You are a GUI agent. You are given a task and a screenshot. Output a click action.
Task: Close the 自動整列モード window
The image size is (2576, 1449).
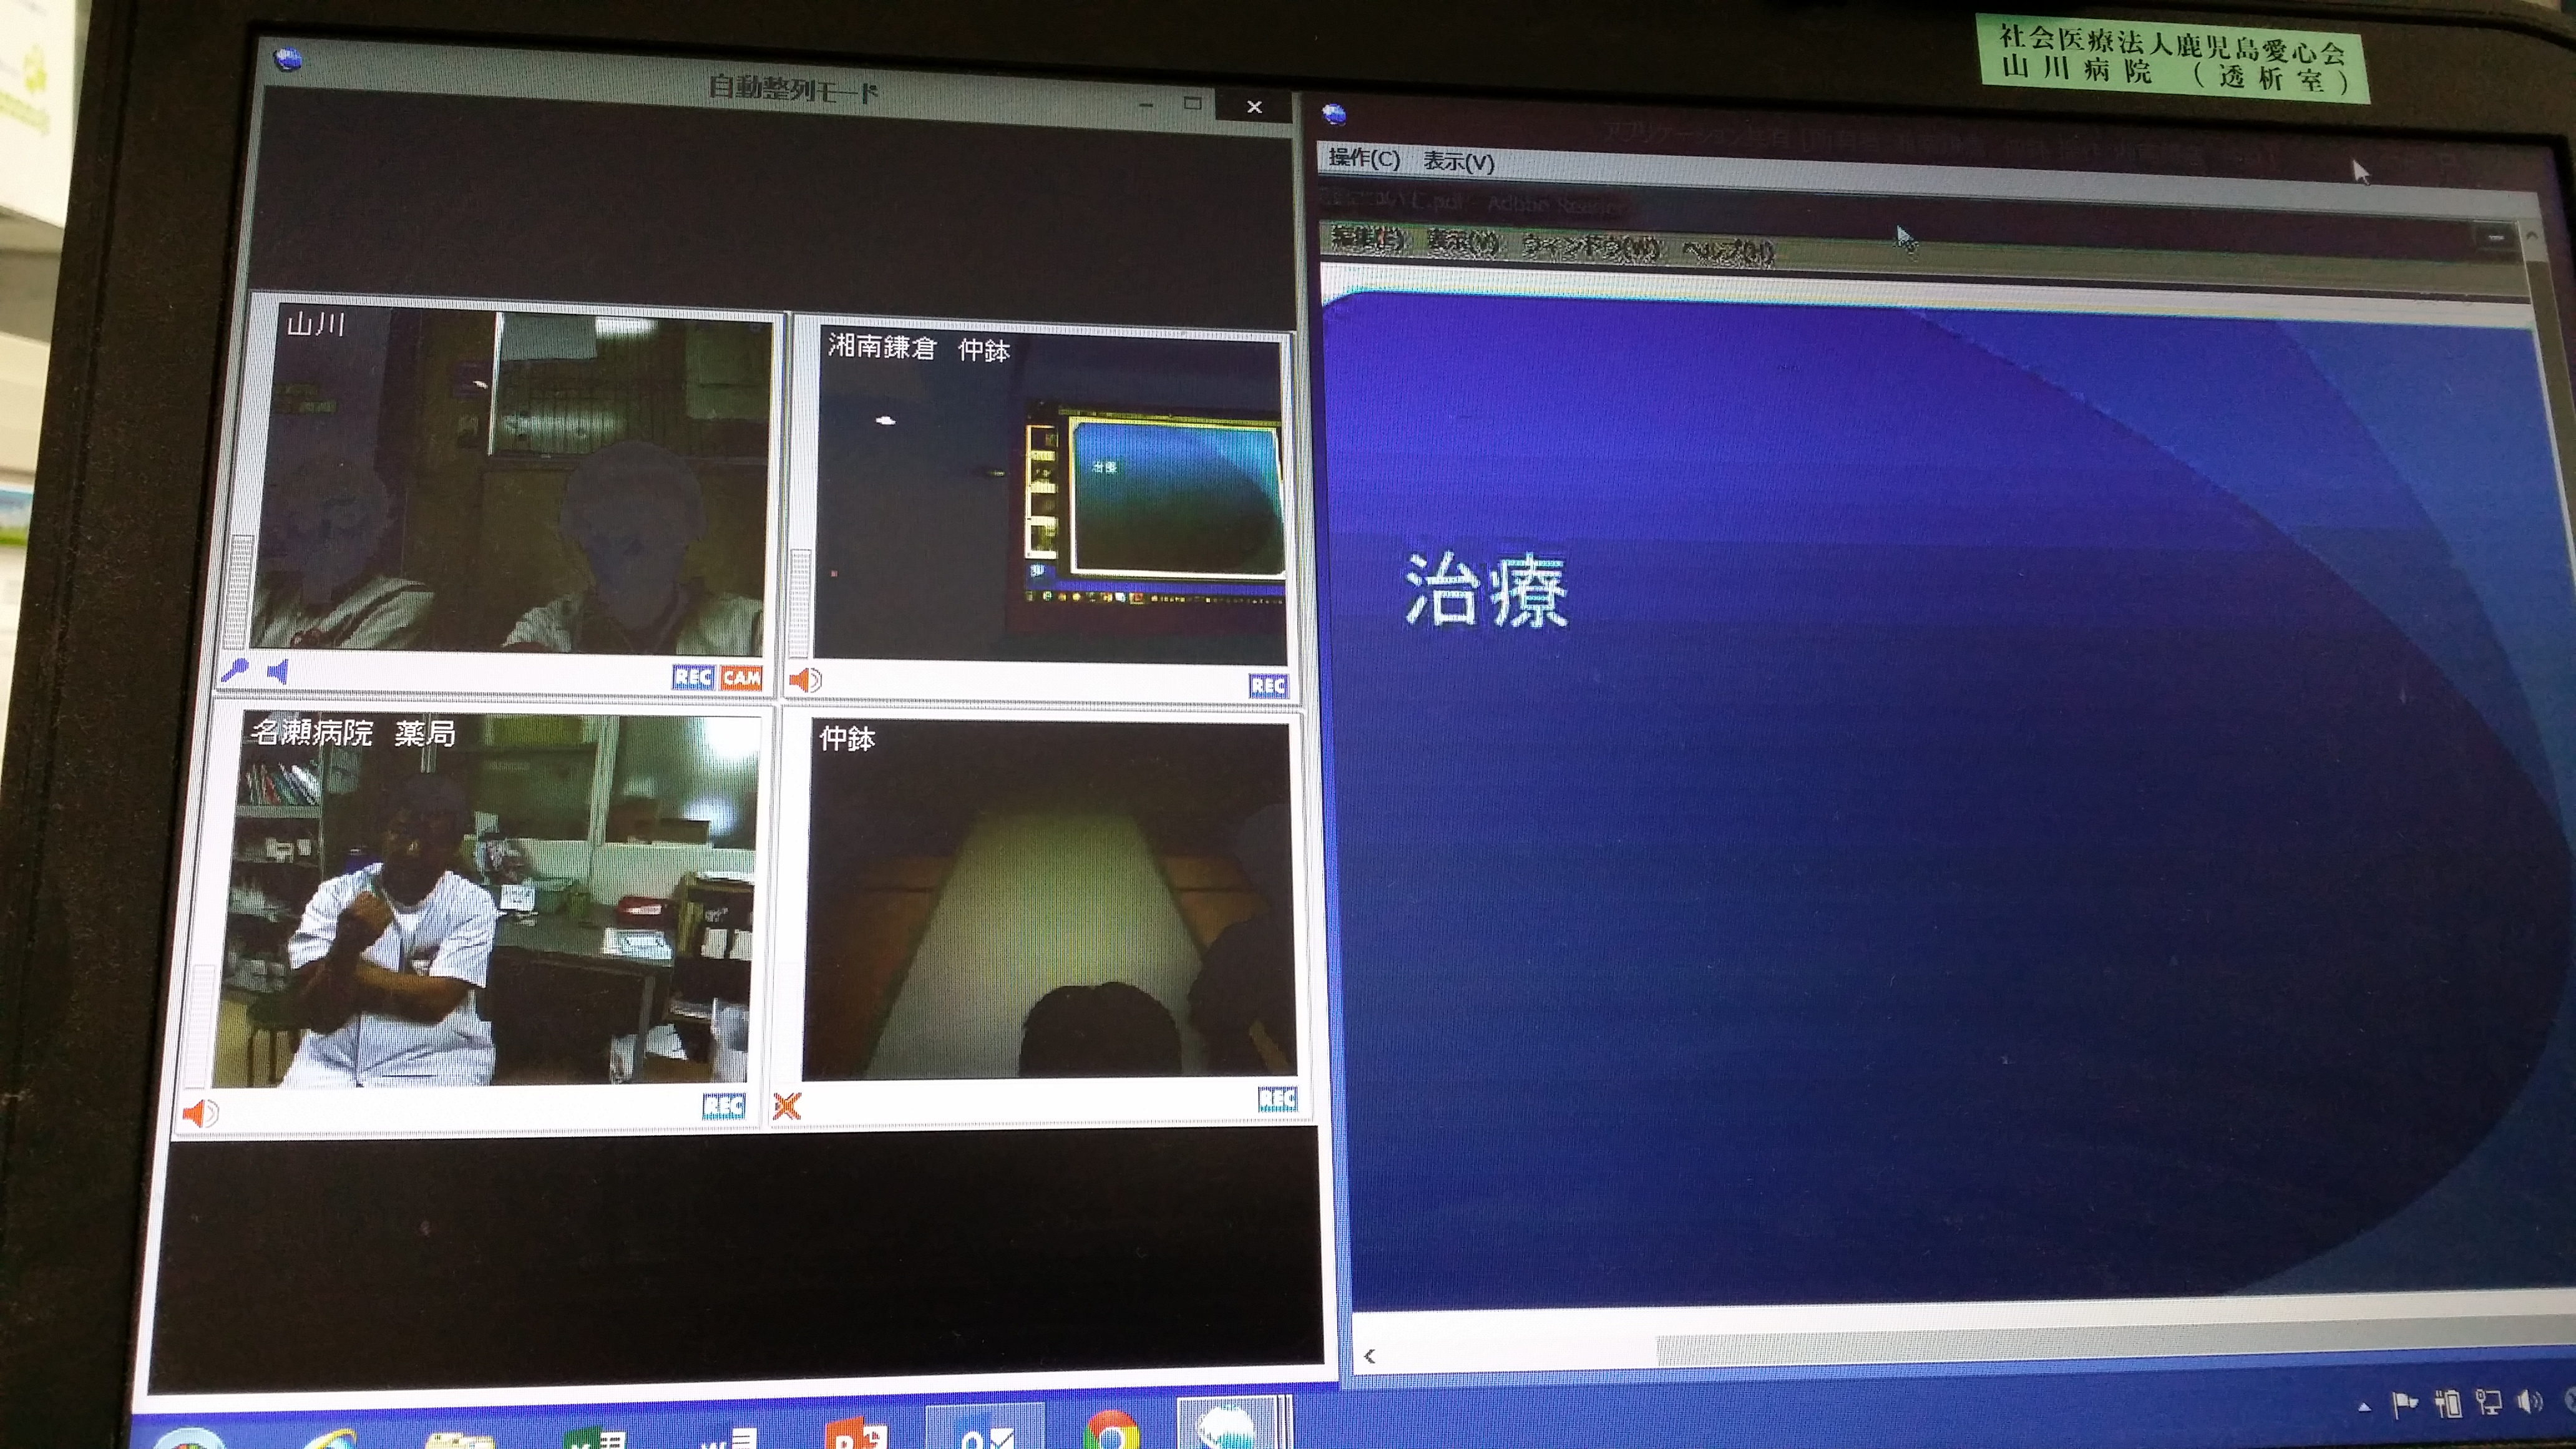click(1254, 106)
